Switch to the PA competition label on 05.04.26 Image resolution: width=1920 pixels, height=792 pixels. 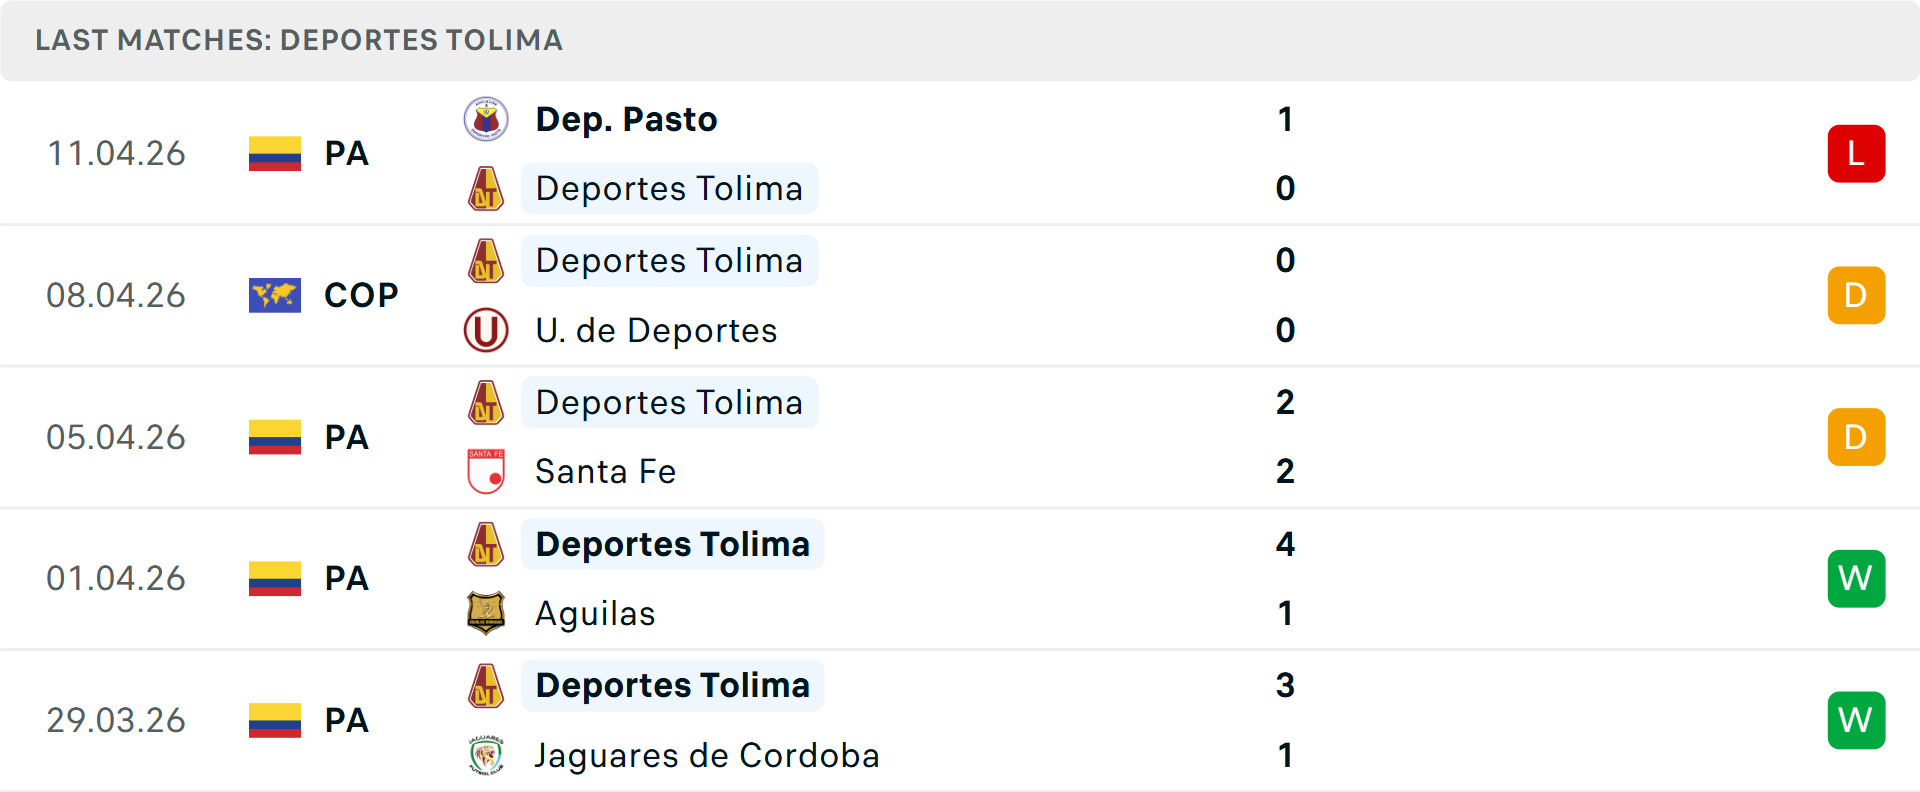(x=346, y=437)
